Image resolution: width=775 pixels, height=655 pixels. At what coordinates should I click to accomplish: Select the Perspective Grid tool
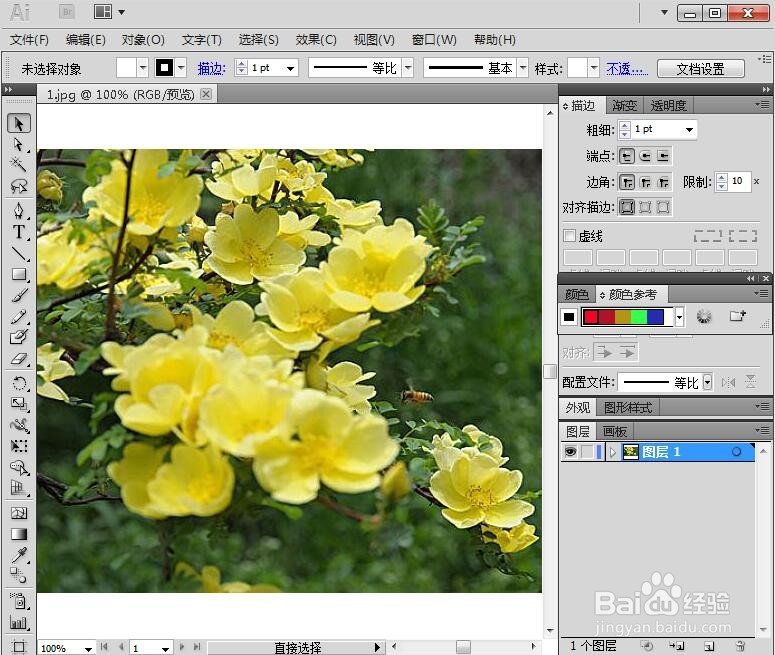[x=19, y=488]
